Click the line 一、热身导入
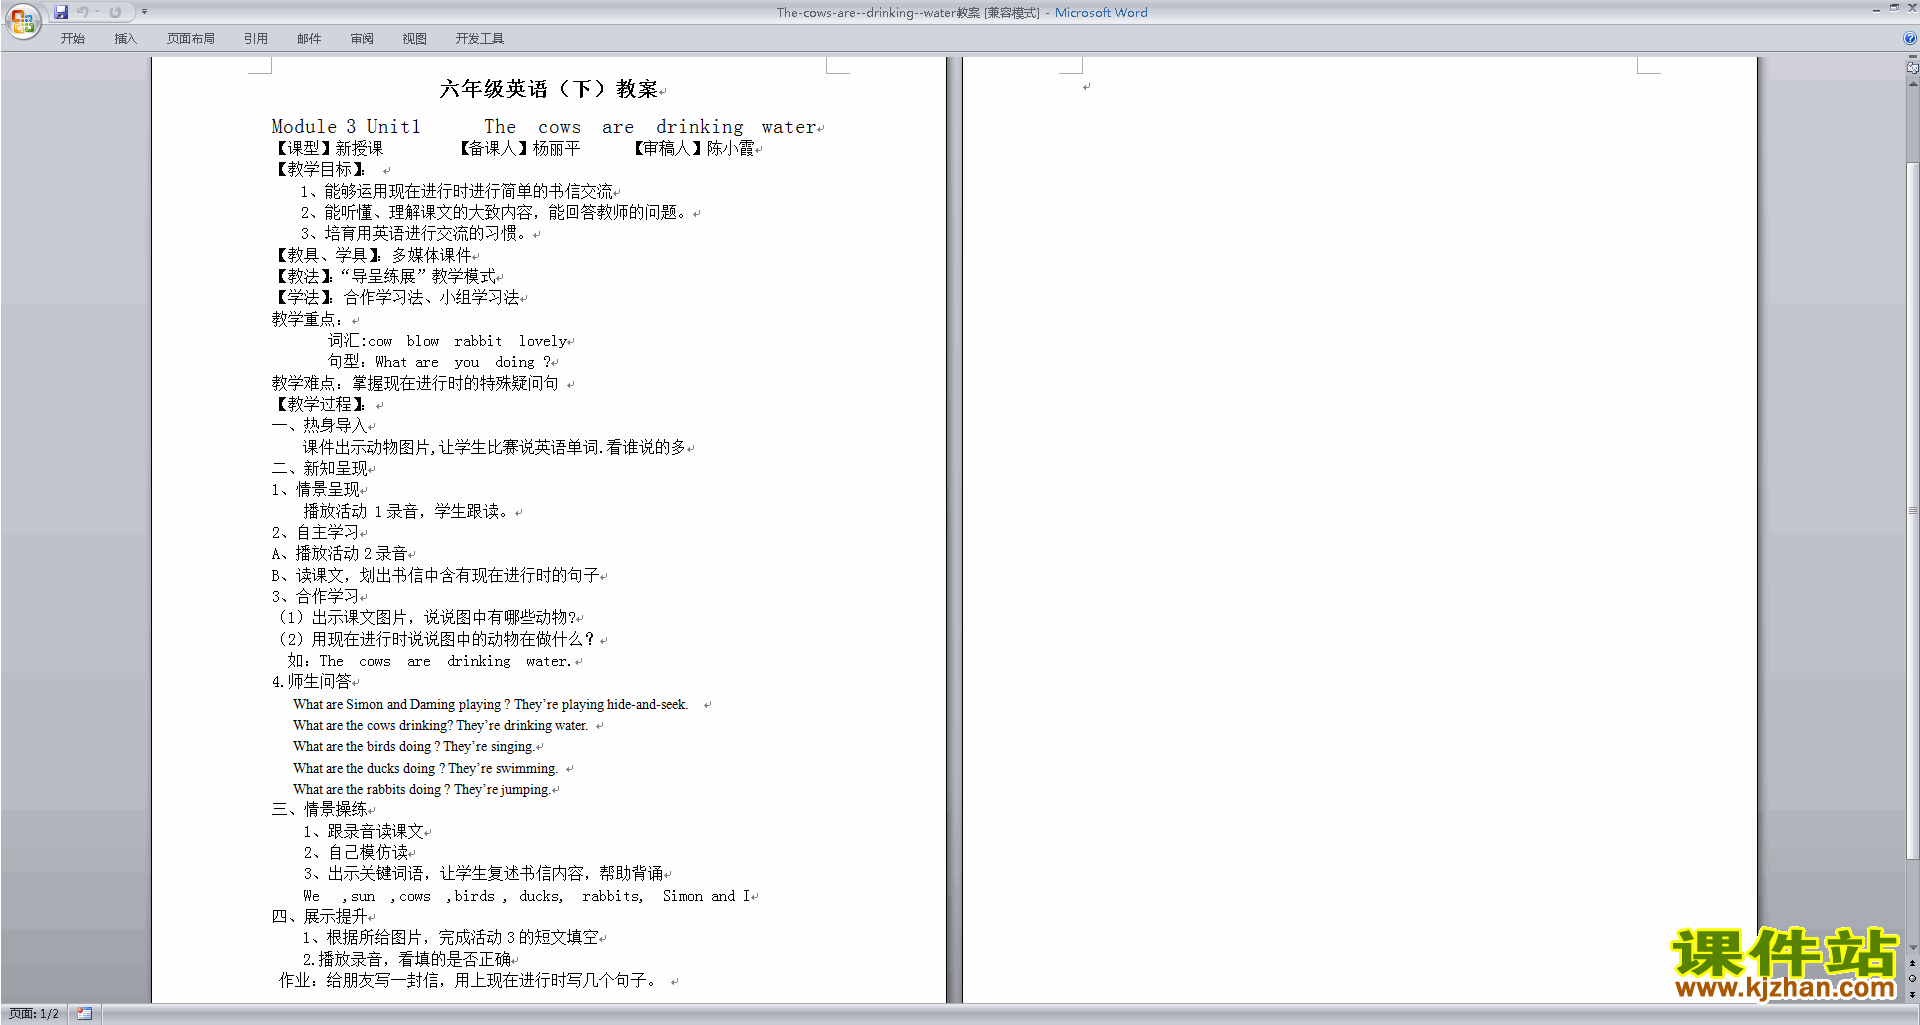The image size is (1920, 1025). coord(320,425)
